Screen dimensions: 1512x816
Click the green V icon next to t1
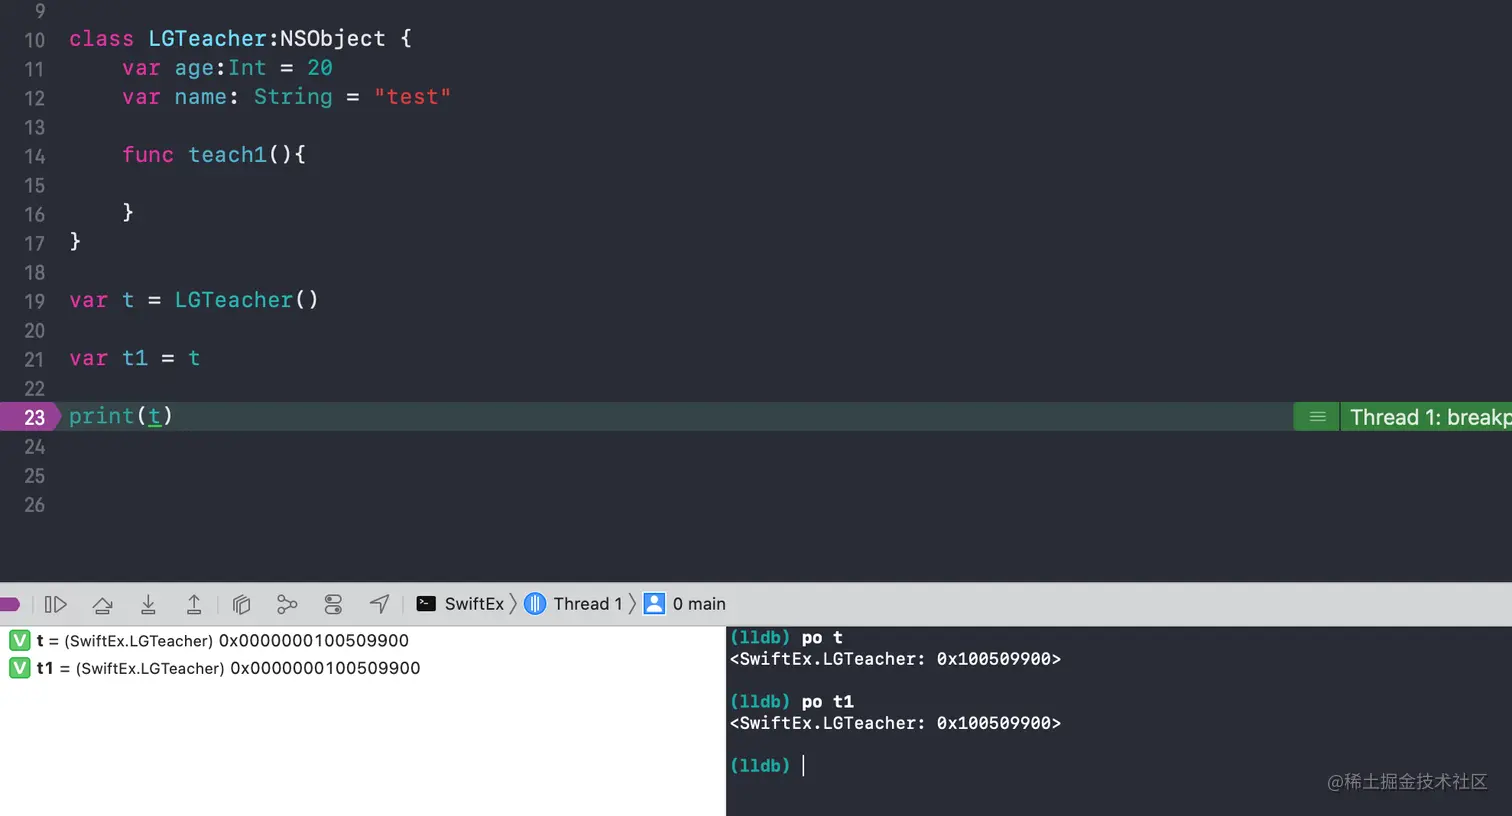pos(19,668)
